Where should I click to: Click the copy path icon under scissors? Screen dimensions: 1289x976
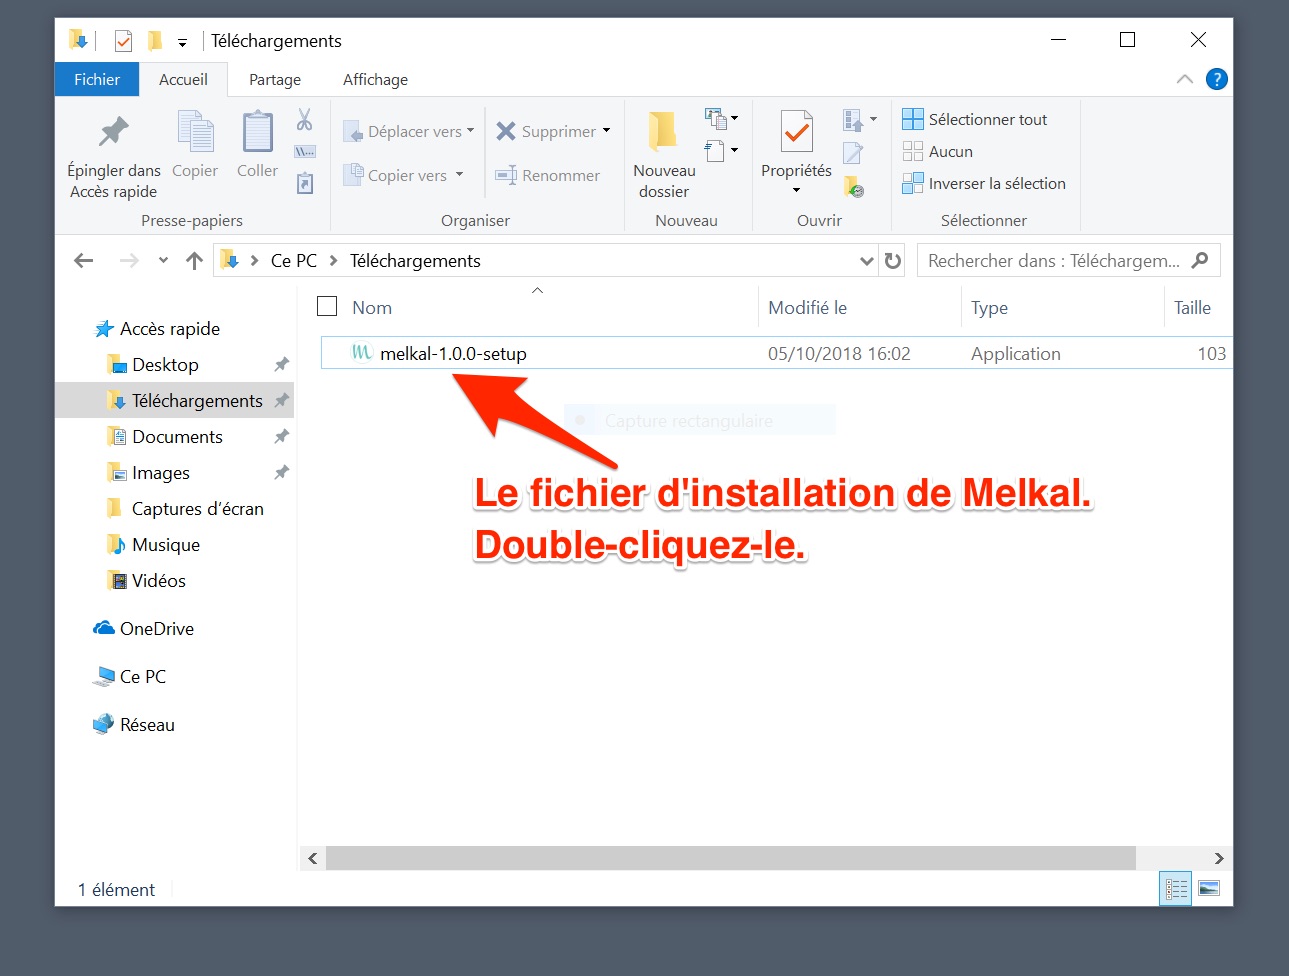tap(305, 152)
